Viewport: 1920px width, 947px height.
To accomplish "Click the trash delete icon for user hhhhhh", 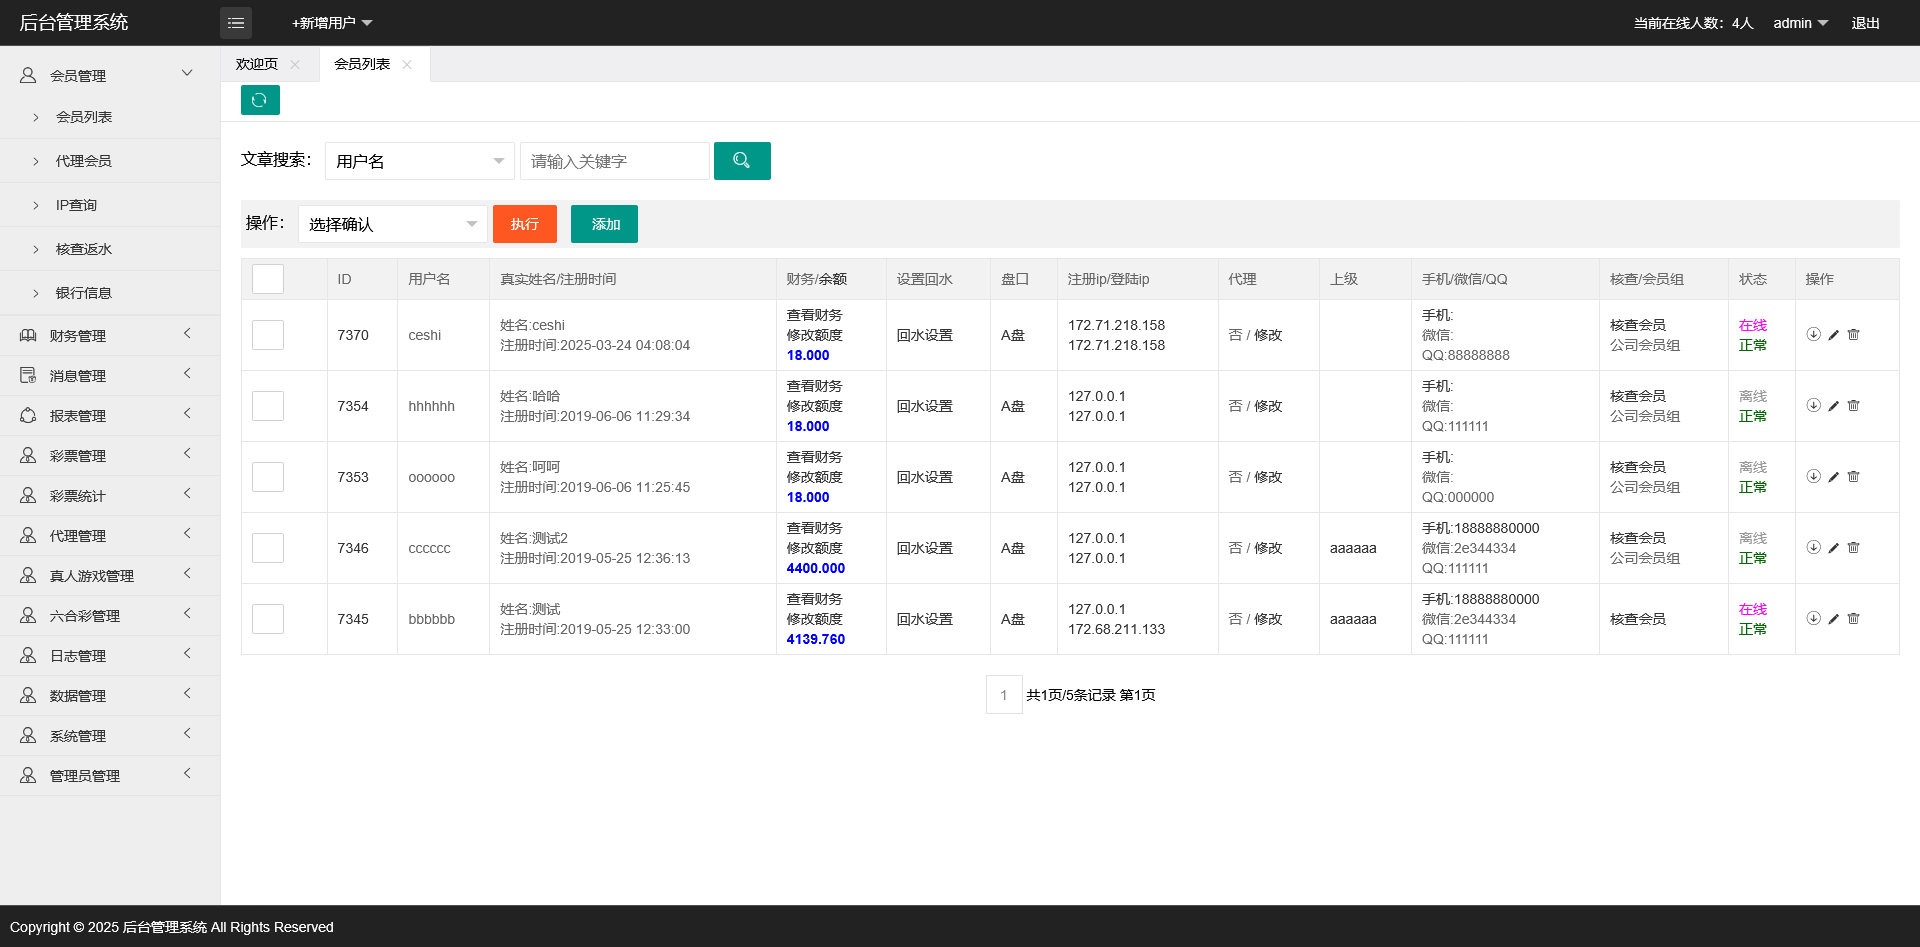I will [1853, 406].
